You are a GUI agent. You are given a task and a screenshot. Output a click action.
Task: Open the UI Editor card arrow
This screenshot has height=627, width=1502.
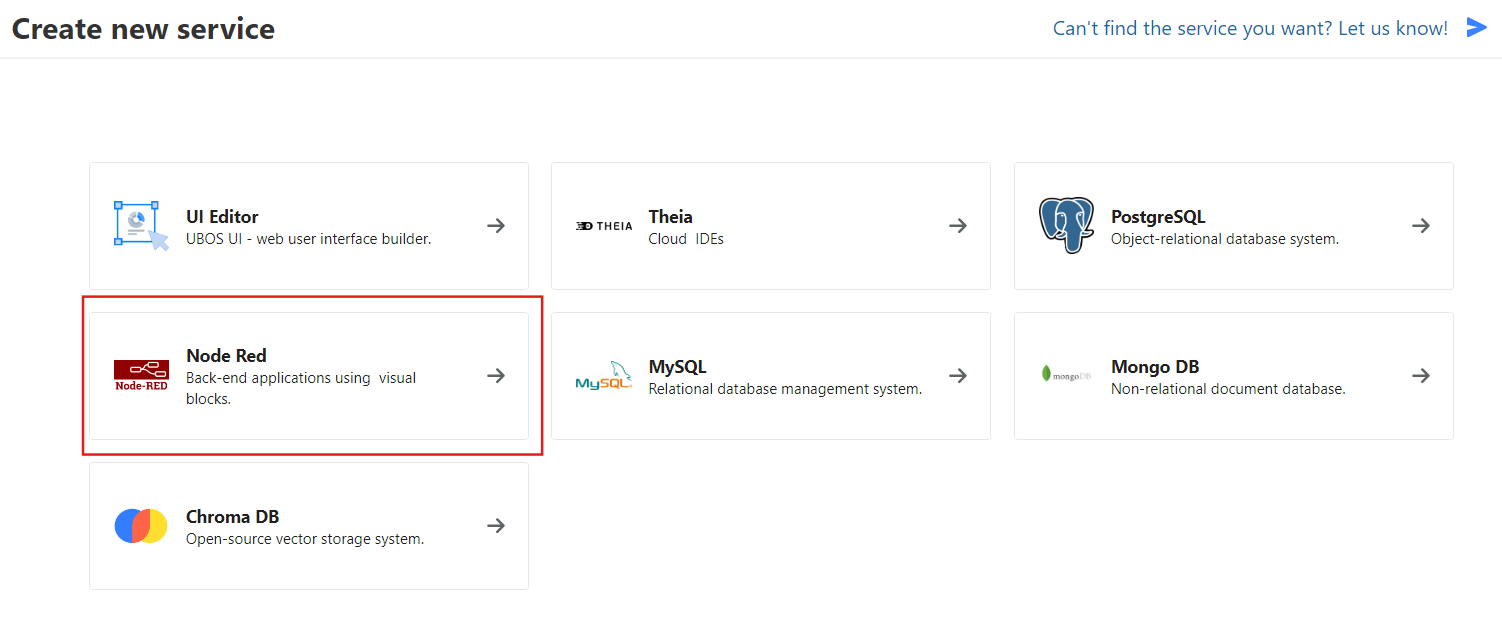click(x=496, y=226)
